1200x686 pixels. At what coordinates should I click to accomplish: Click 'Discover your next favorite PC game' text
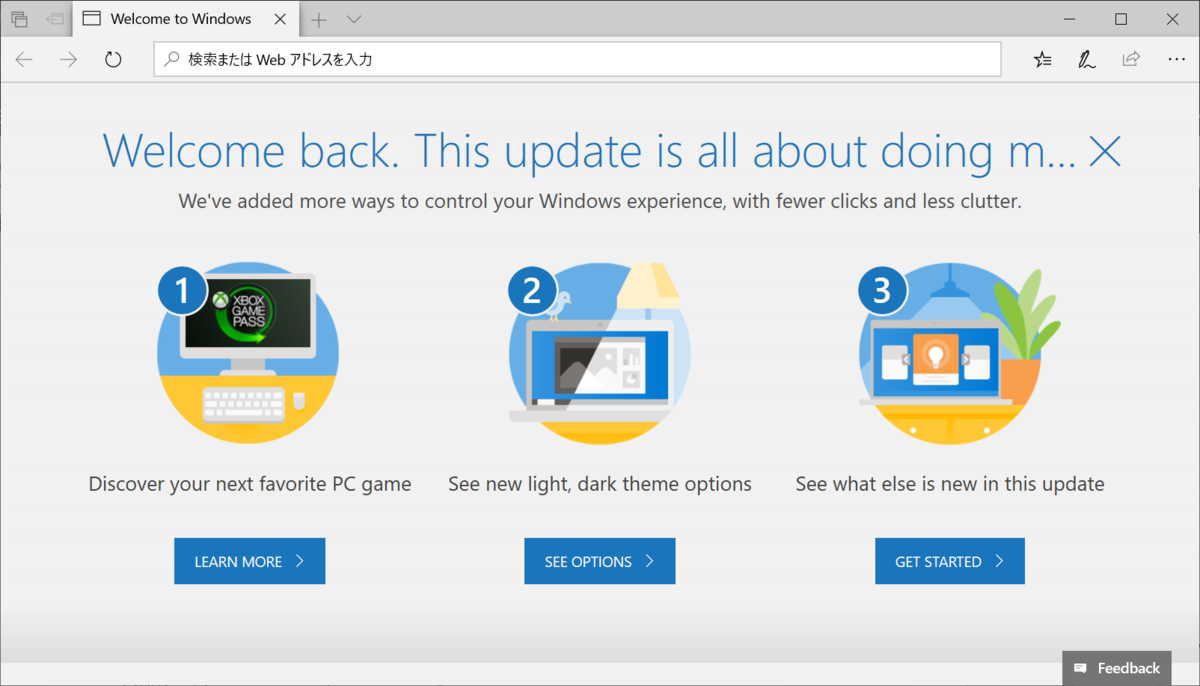tap(250, 484)
